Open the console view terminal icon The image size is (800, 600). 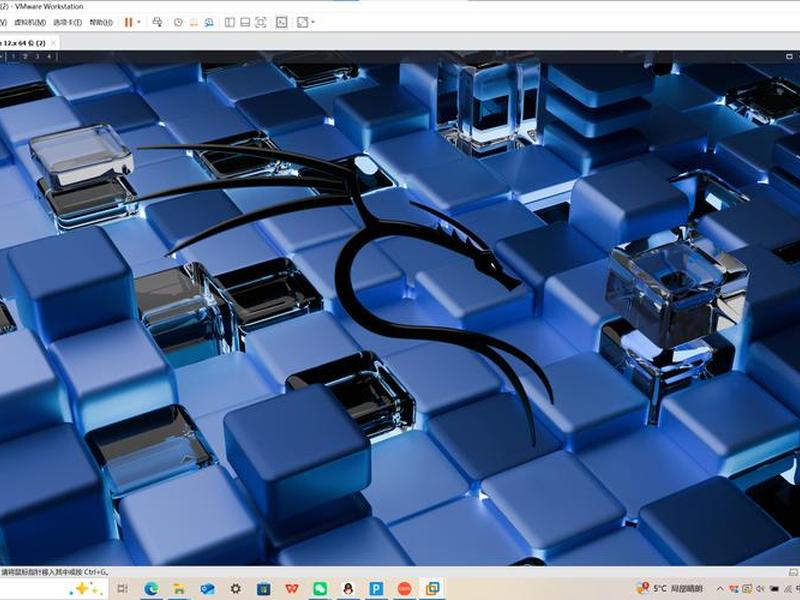[x=282, y=22]
